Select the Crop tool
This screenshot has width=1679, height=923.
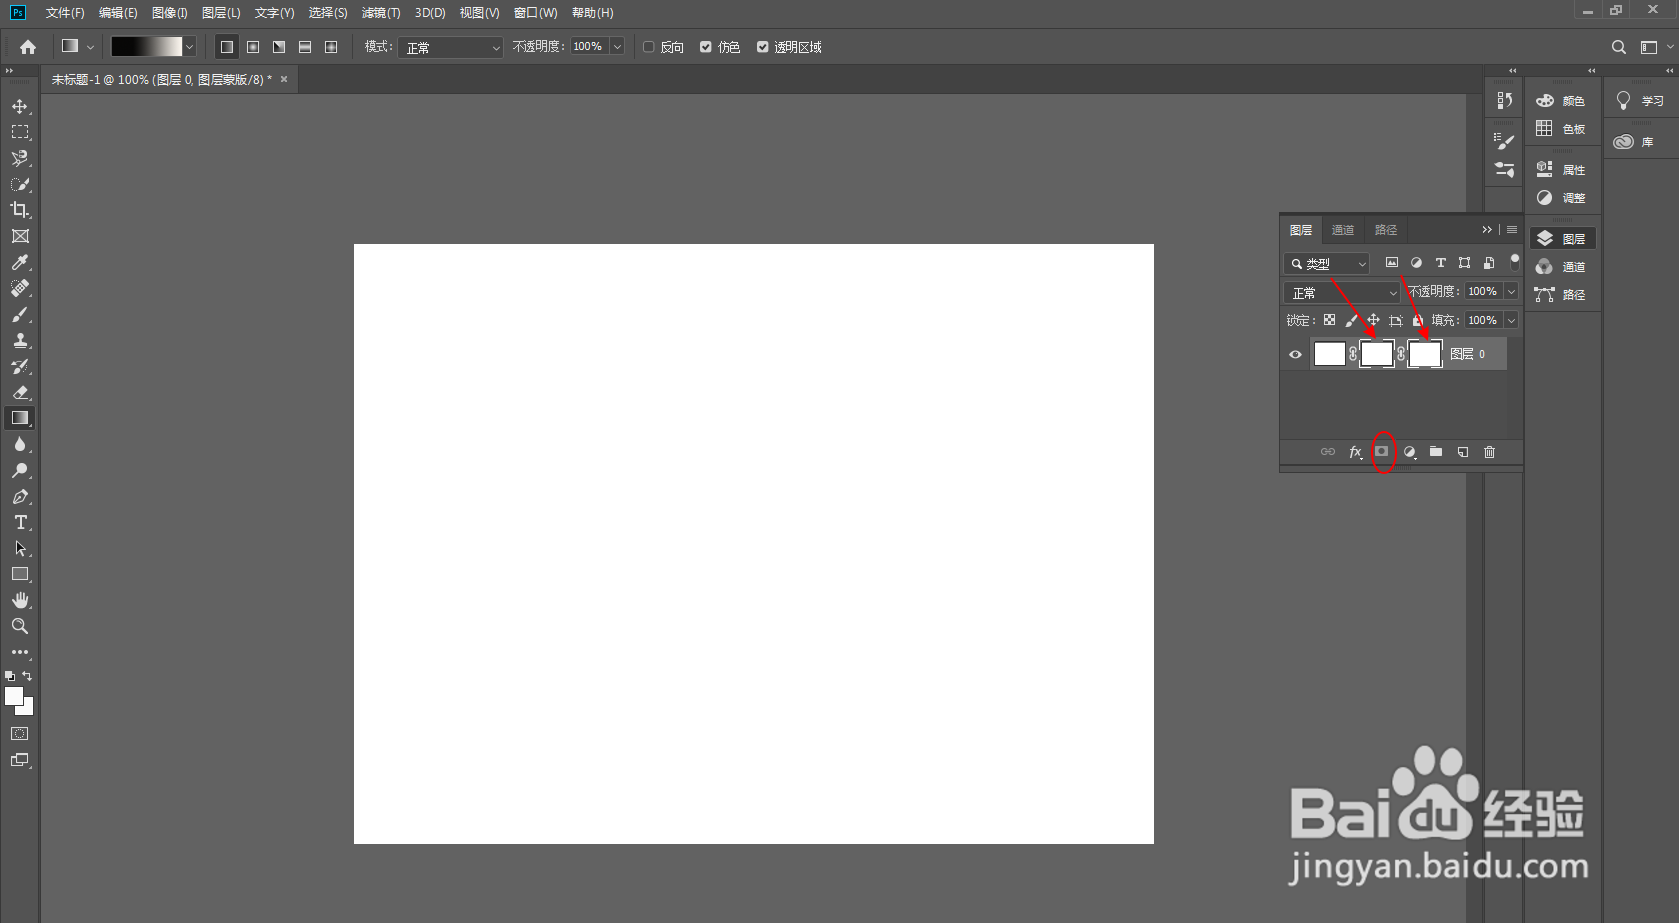[x=20, y=210]
